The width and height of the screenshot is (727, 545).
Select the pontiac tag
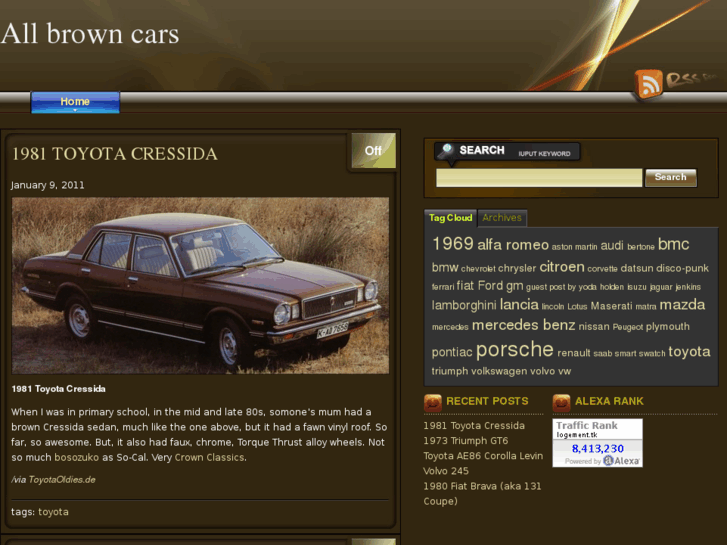point(452,353)
